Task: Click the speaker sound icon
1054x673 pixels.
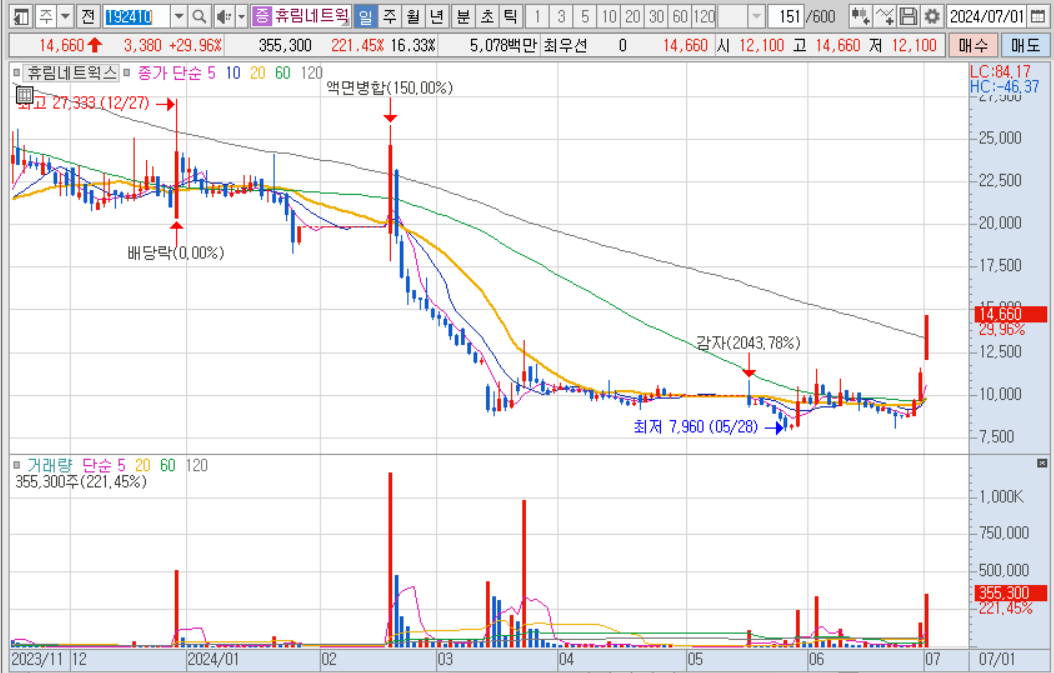Action: tap(224, 16)
